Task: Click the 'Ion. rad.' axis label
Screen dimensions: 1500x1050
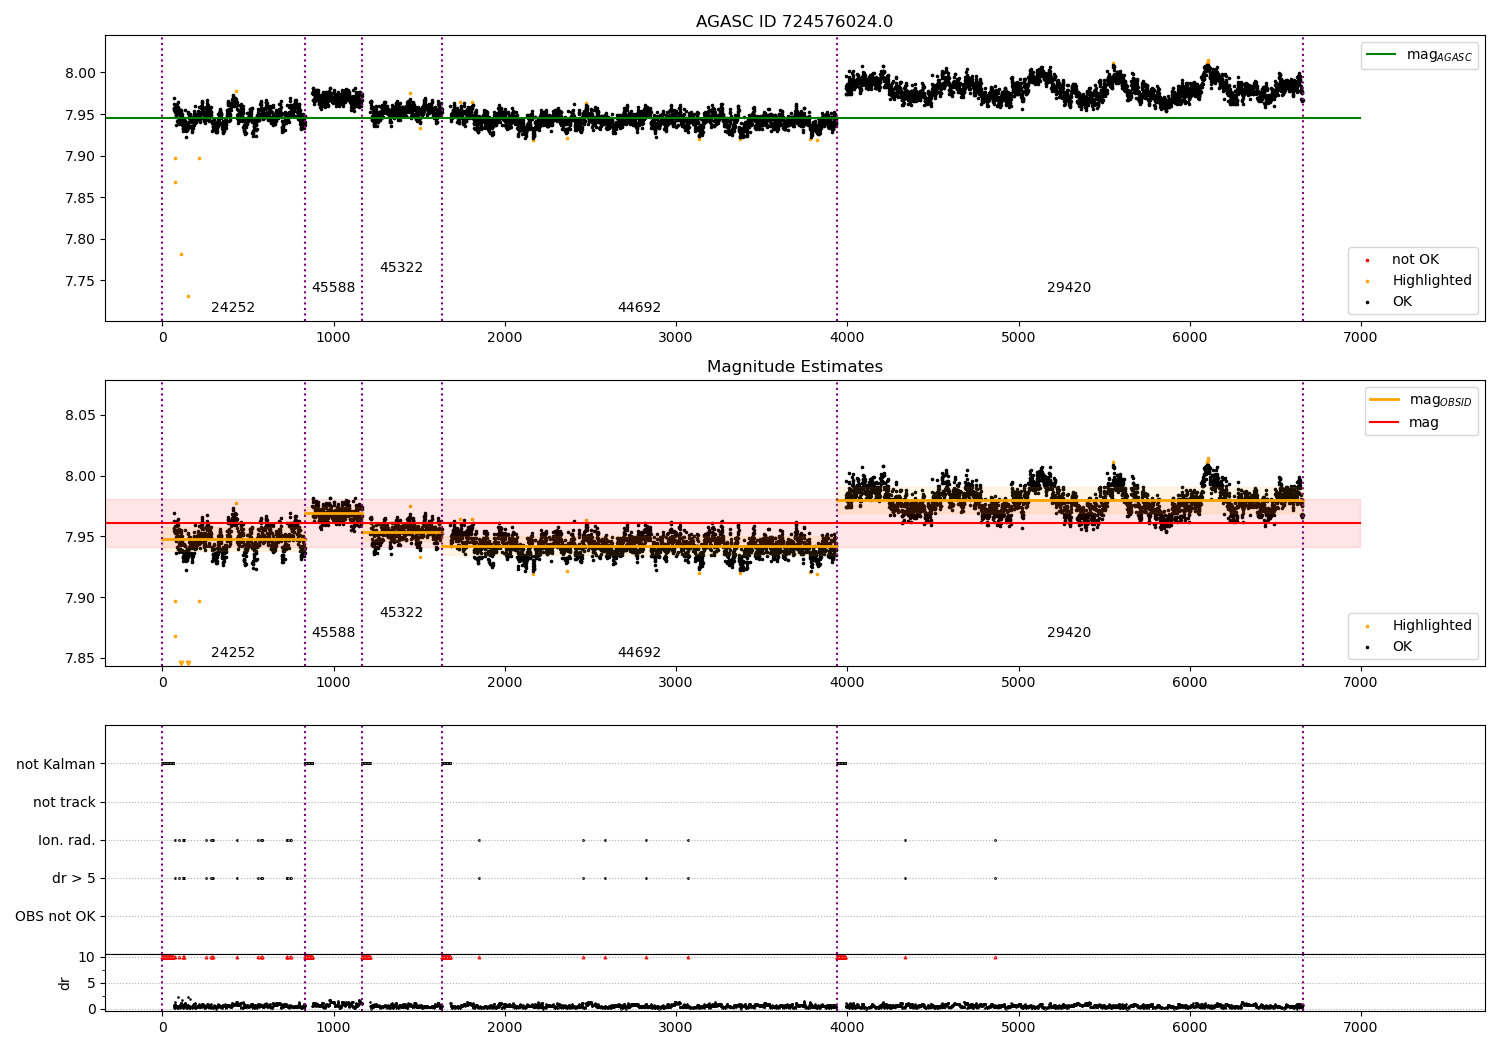Action: pyautogui.click(x=67, y=840)
